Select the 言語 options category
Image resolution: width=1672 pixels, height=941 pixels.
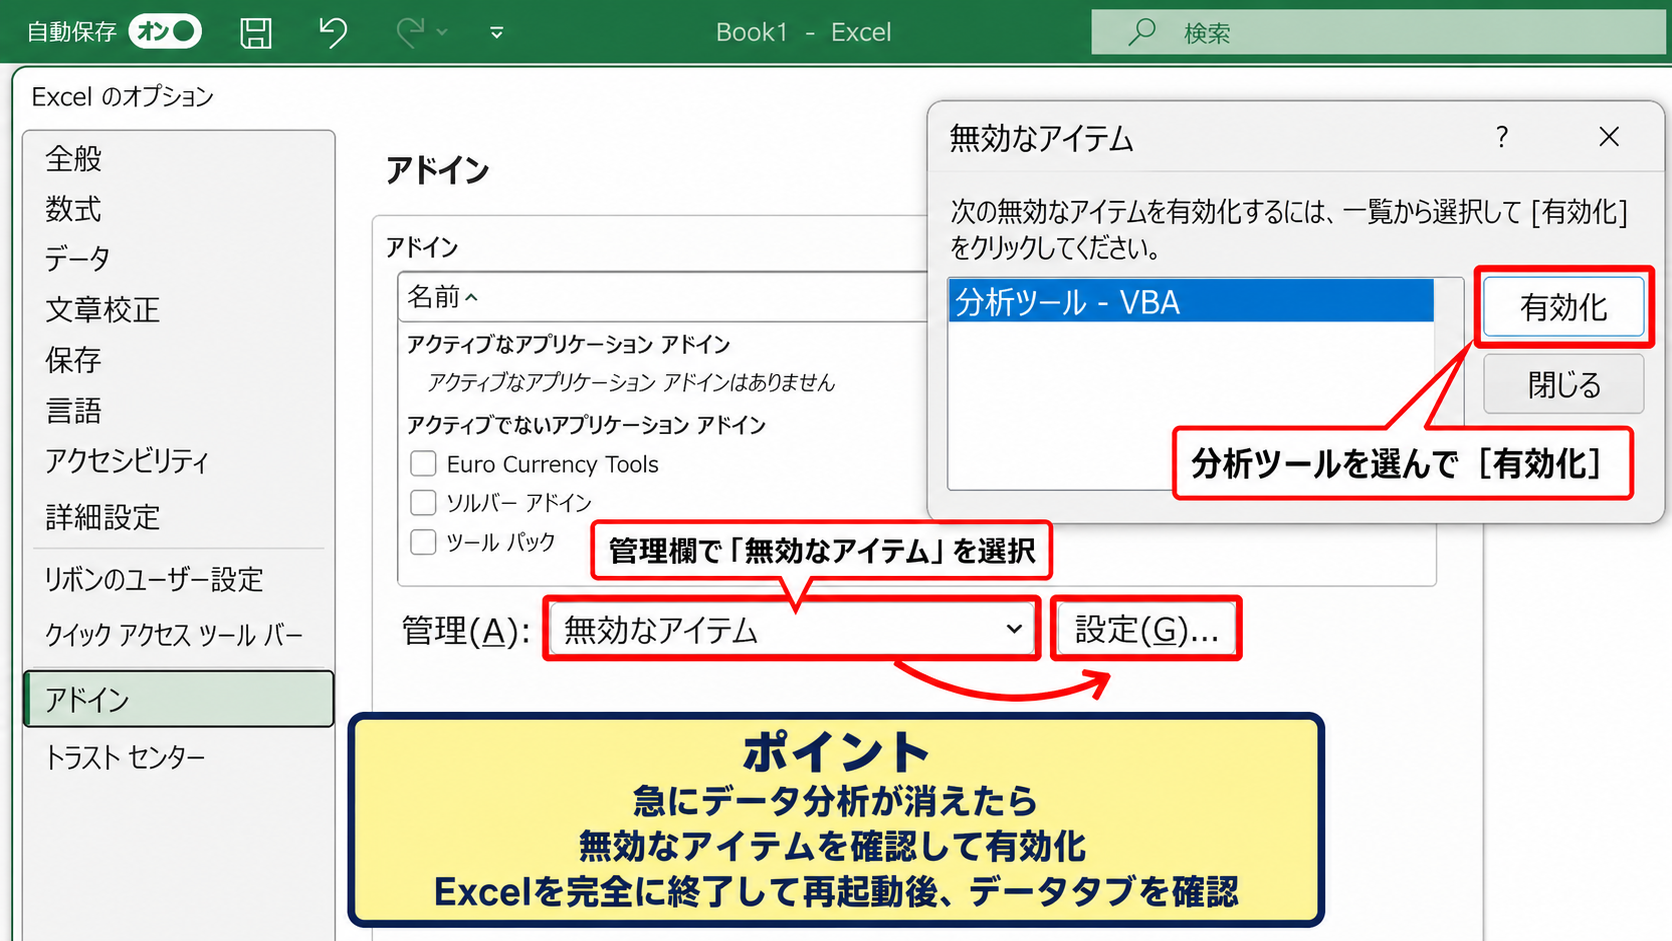[x=73, y=410]
